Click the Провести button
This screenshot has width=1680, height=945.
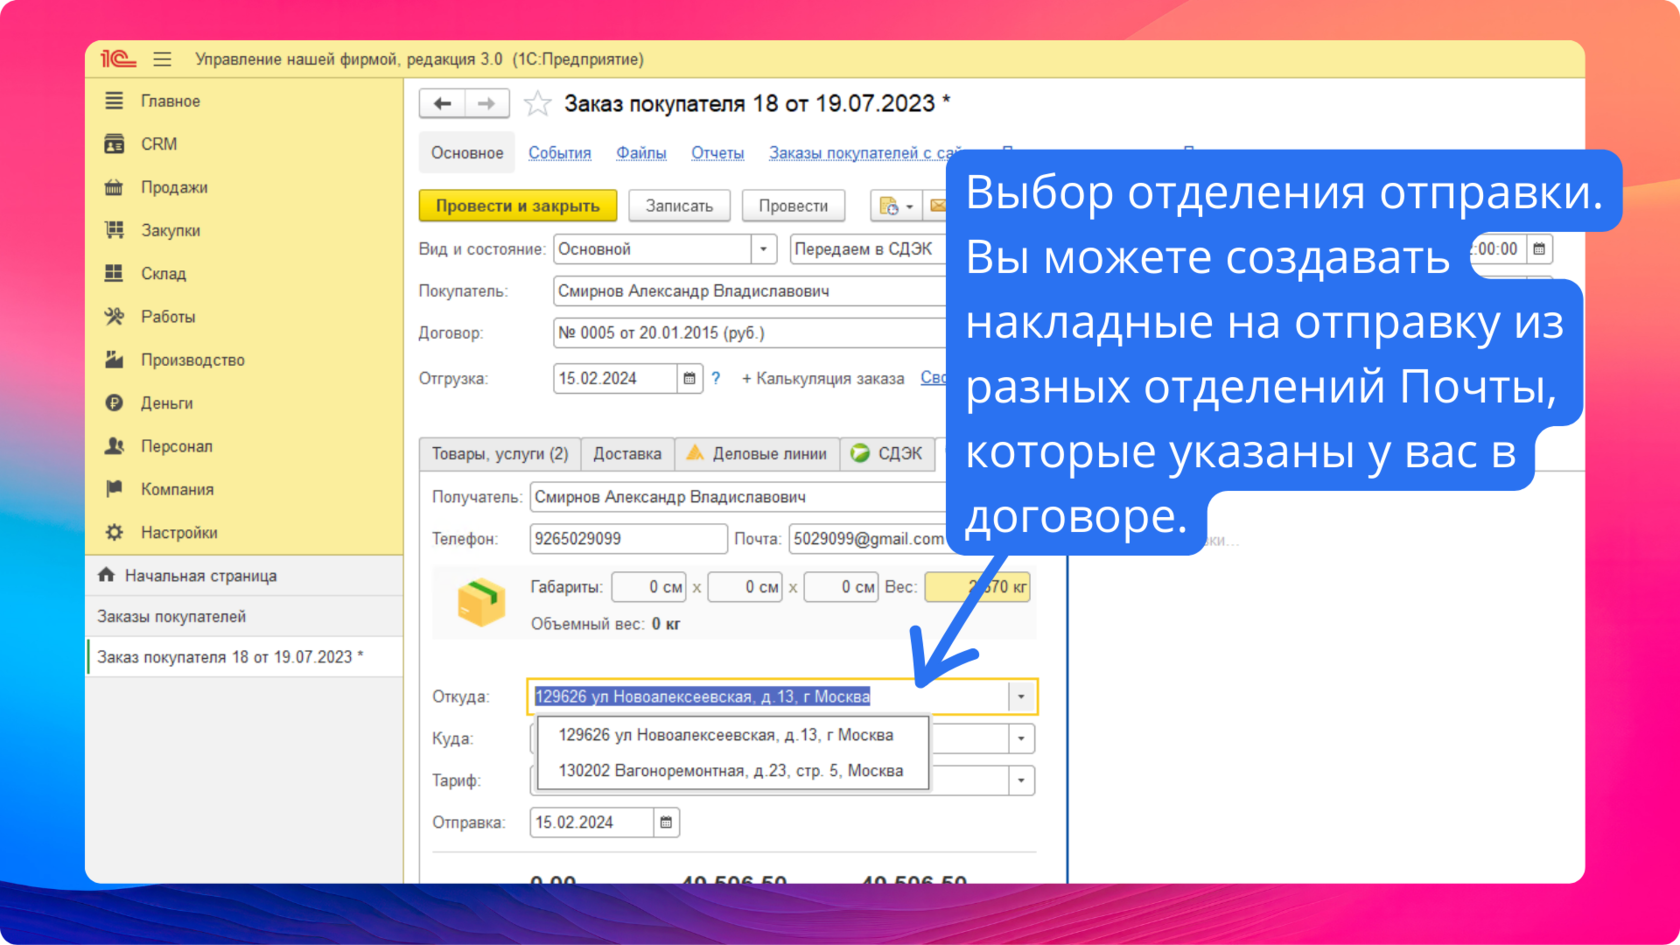(793, 206)
